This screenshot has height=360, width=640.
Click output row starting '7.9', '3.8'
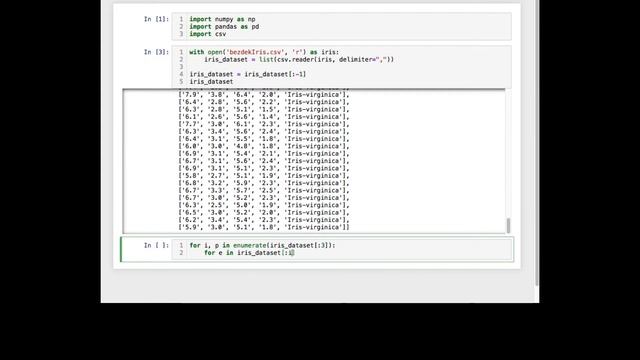click(264, 95)
